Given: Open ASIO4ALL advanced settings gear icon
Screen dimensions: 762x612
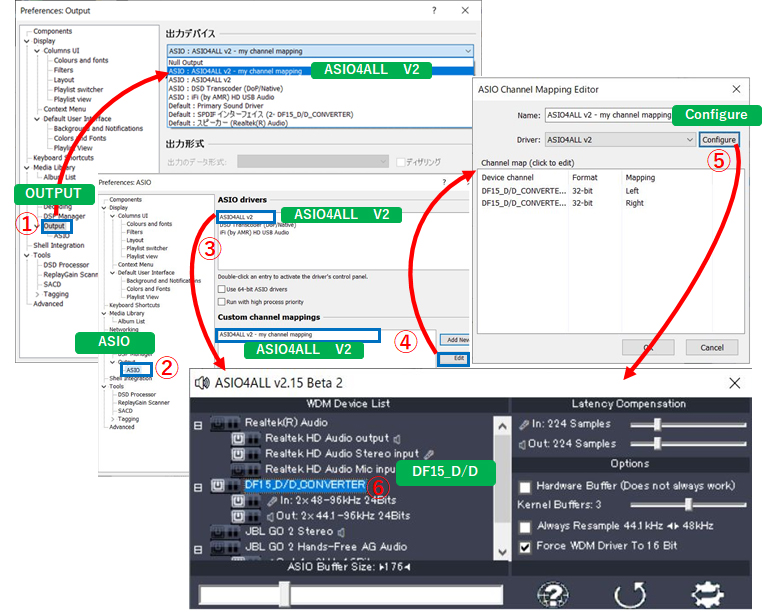Looking at the screenshot, I should [x=708, y=594].
